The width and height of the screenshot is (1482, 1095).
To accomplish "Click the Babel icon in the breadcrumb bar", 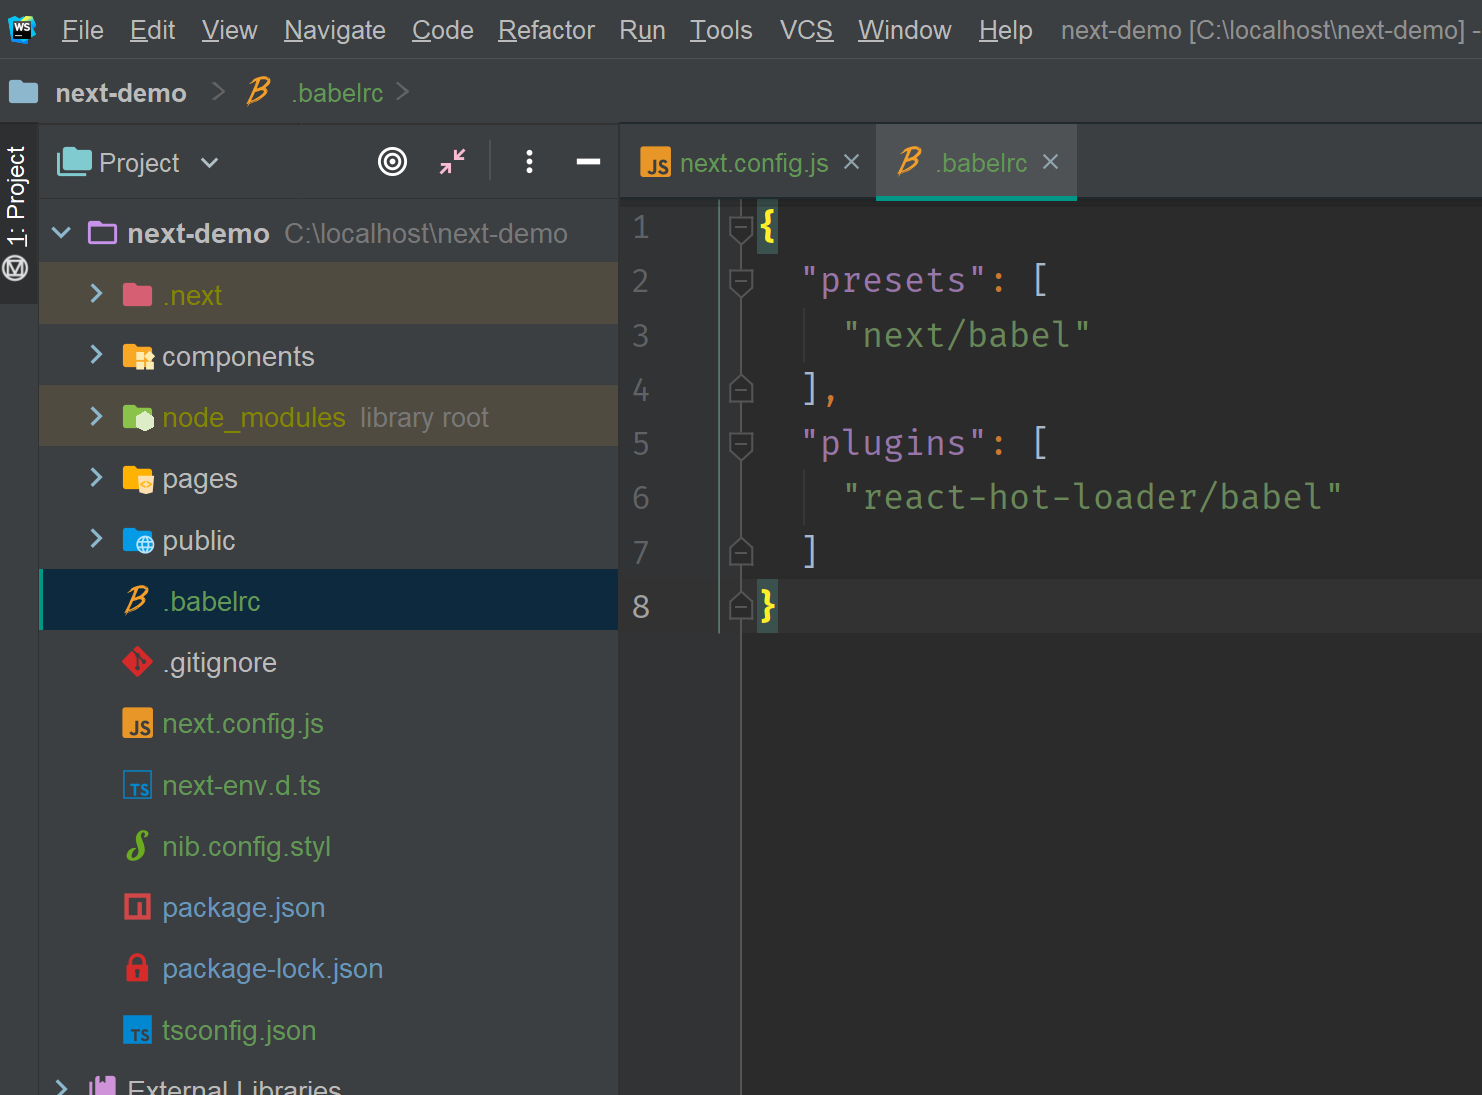I will [258, 91].
